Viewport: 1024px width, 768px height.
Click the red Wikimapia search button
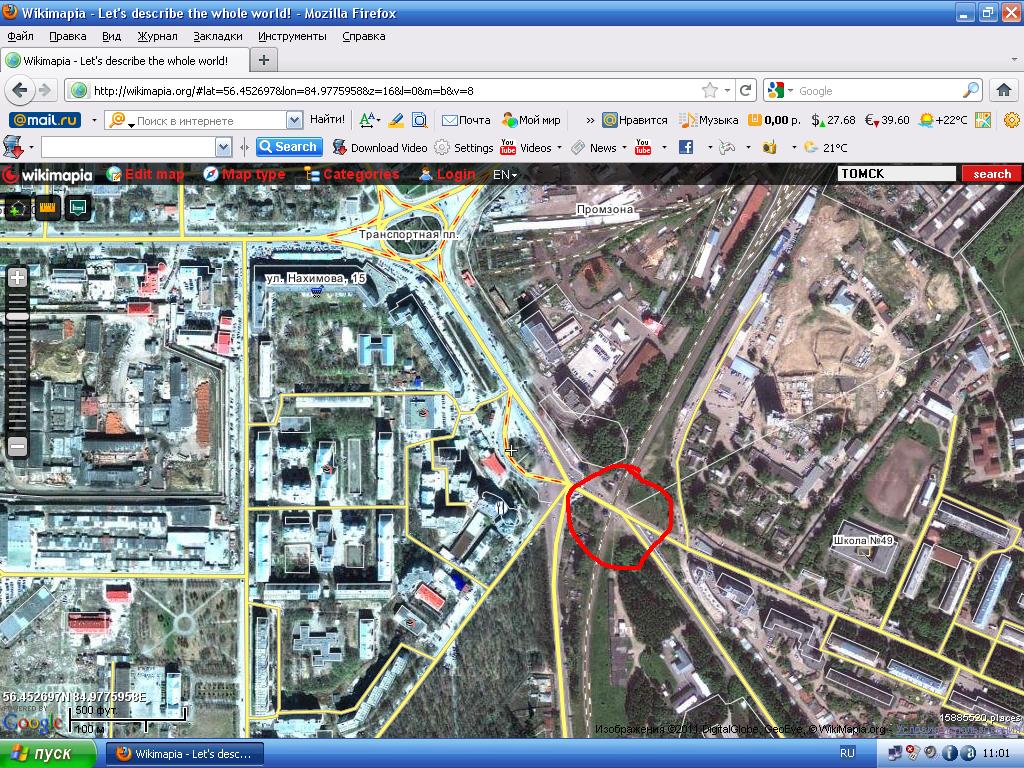(992, 174)
